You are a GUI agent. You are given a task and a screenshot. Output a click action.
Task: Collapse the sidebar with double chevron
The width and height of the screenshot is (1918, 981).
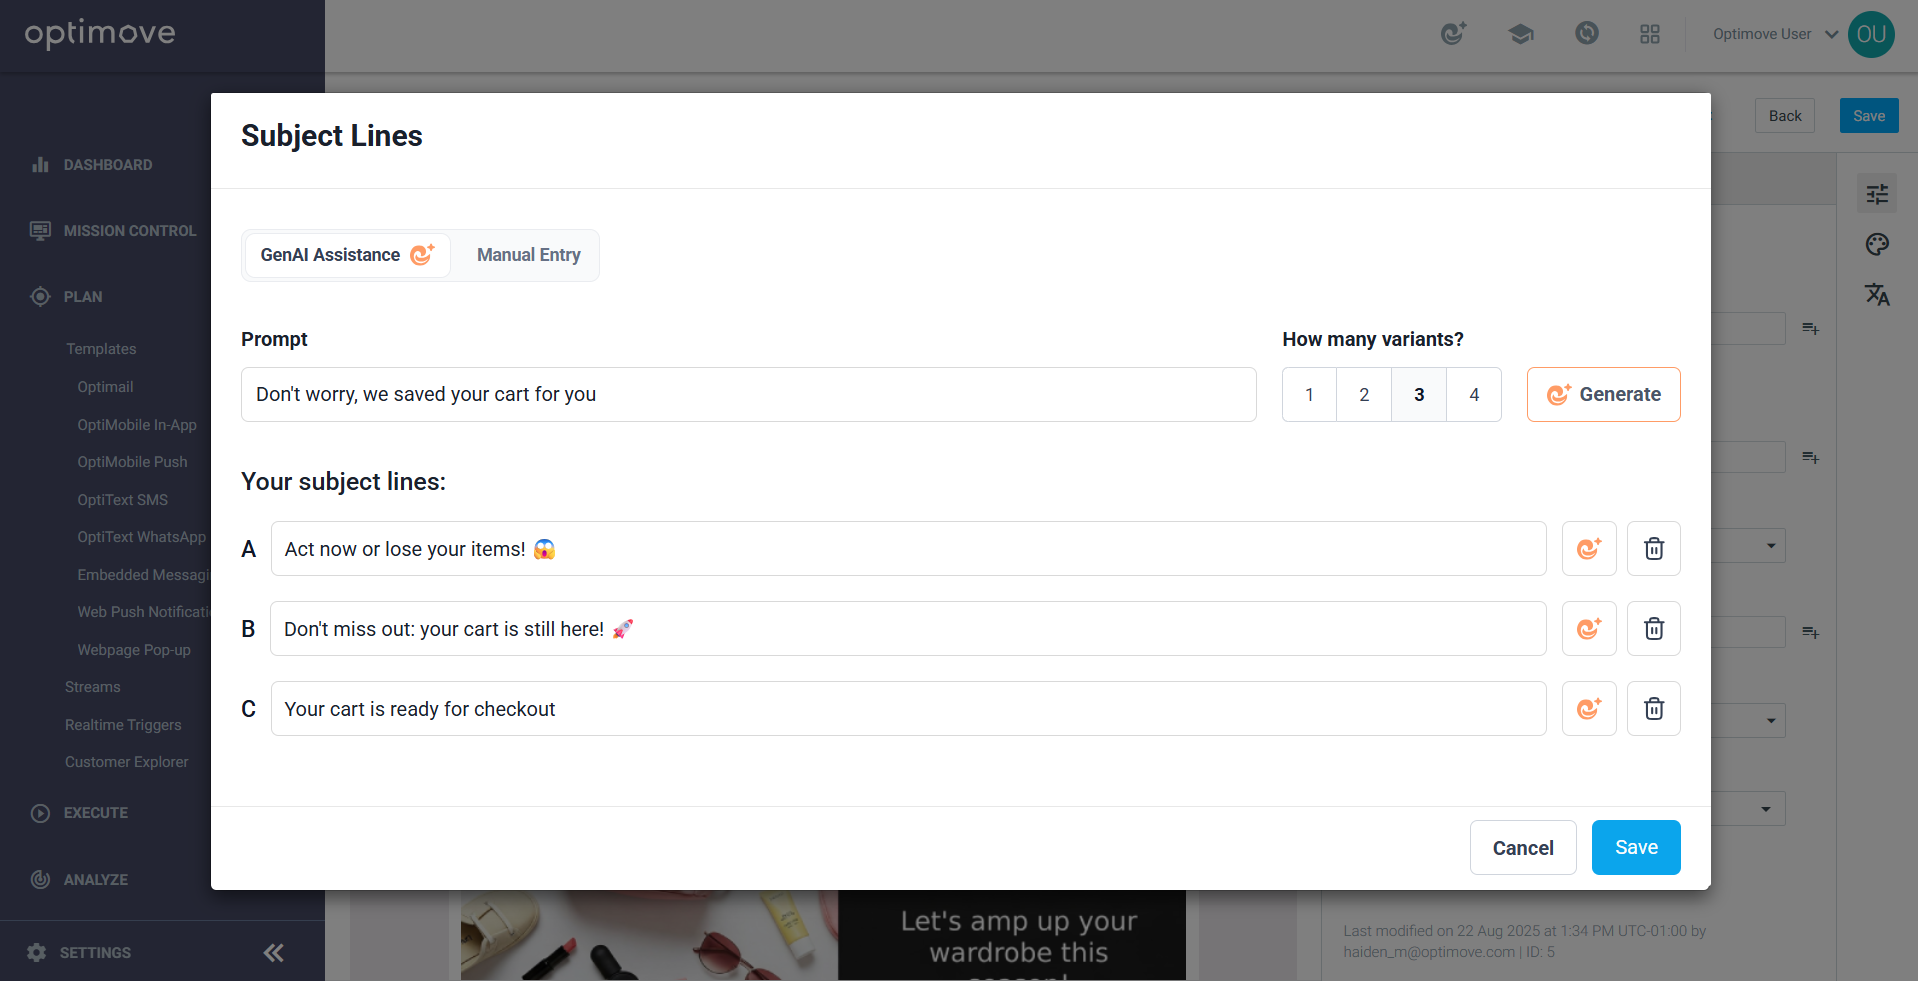(273, 952)
